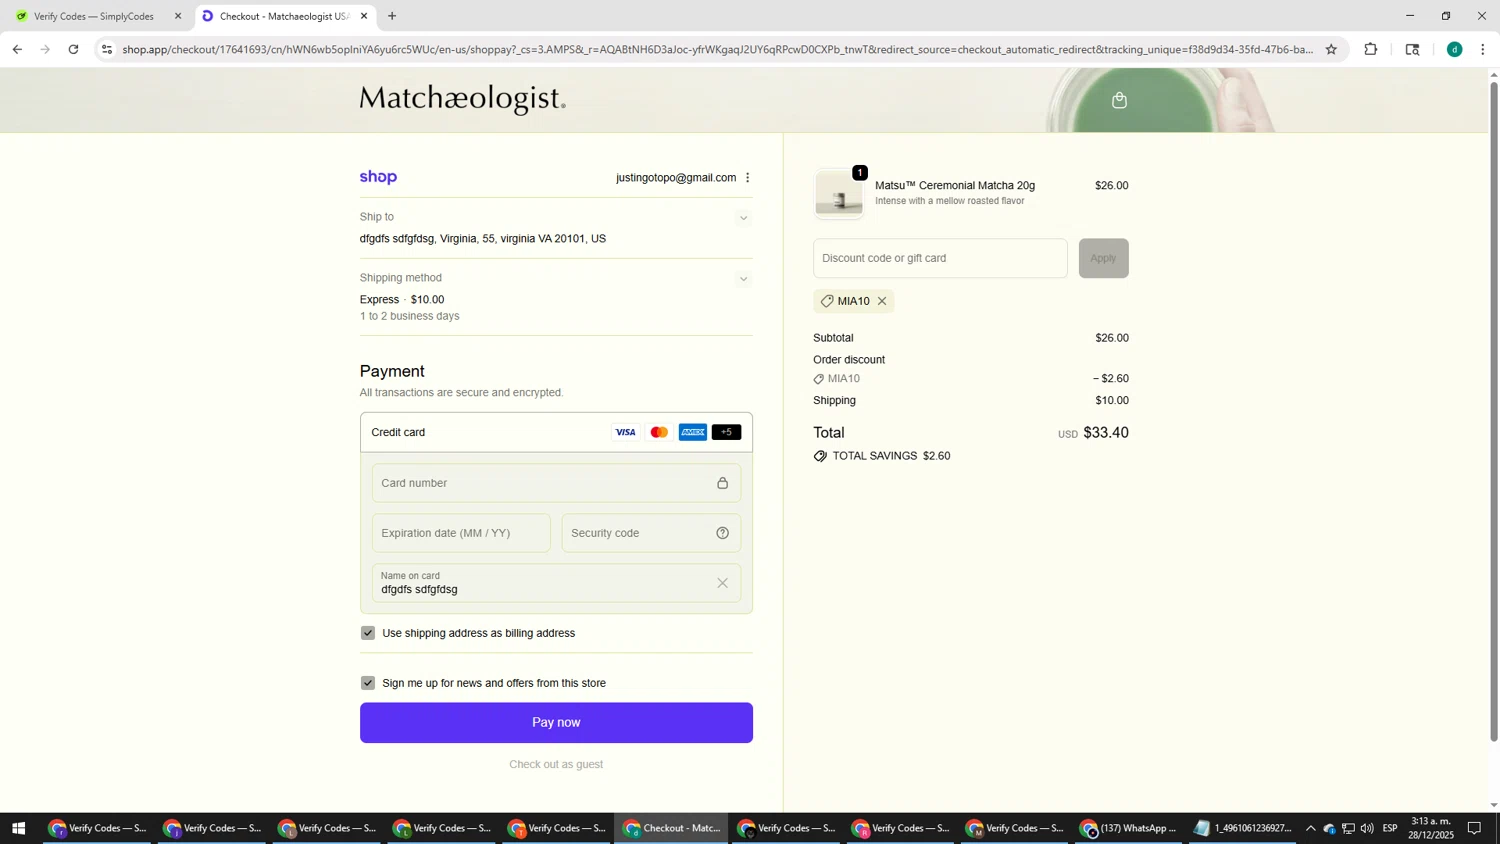Close the Verify Codes SimplyCodes tab
The image size is (1500, 844).
(178, 16)
